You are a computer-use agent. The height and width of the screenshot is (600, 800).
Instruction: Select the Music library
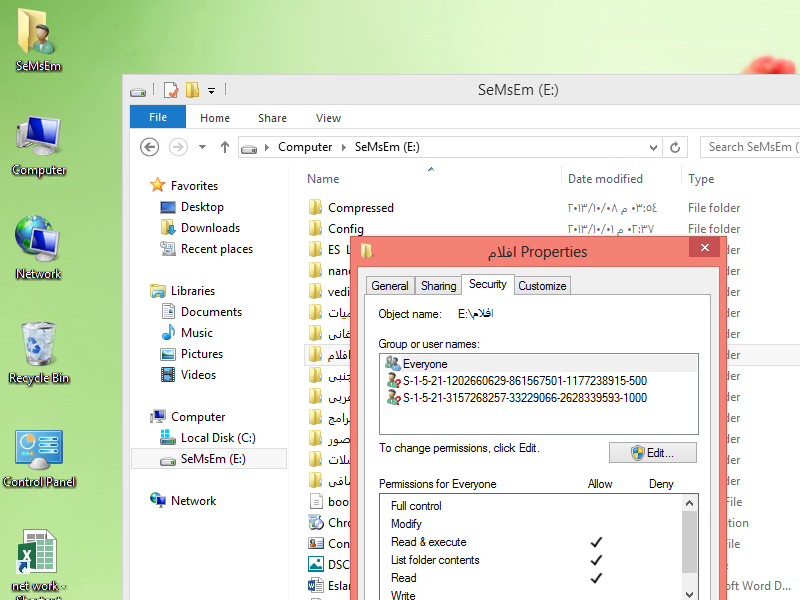187,333
